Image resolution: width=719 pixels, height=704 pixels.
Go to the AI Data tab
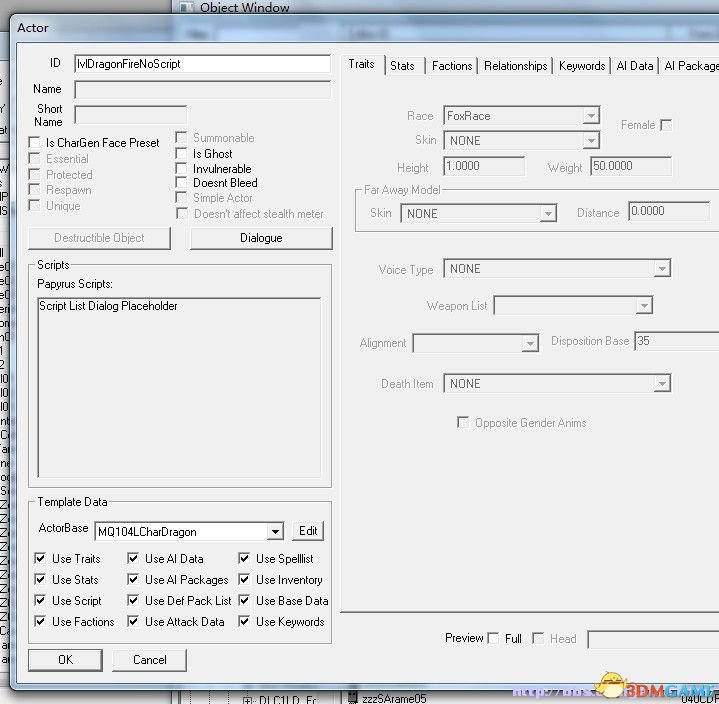point(634,66)
